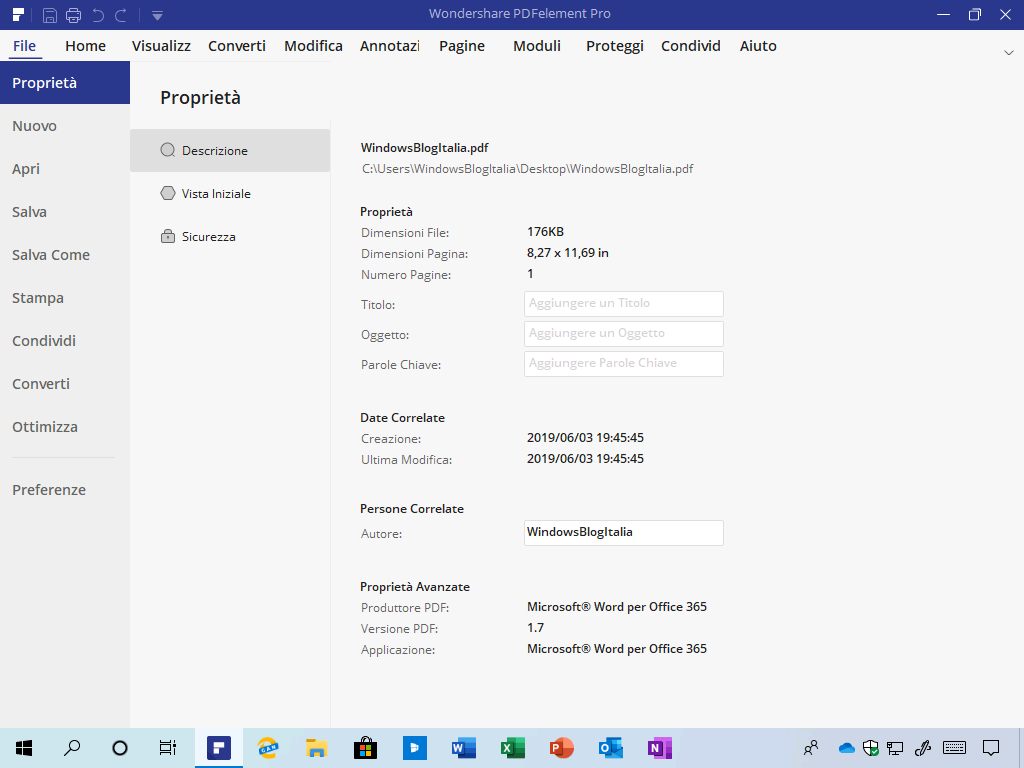Click the Undo arrow icon
Viewport: 1024px width, 768px height.
(x=98, y=14)
